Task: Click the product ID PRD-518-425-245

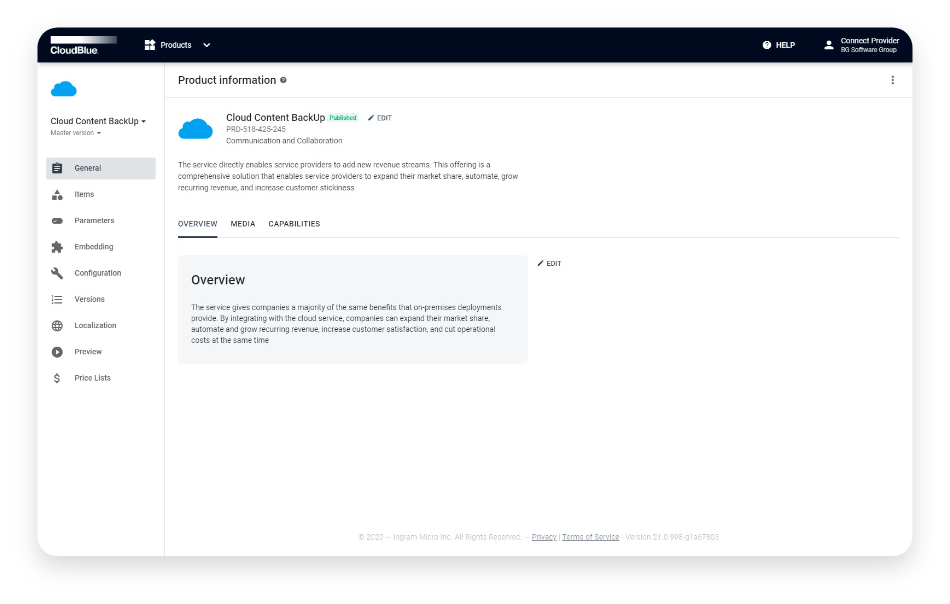Action: (x=256, y=129)
